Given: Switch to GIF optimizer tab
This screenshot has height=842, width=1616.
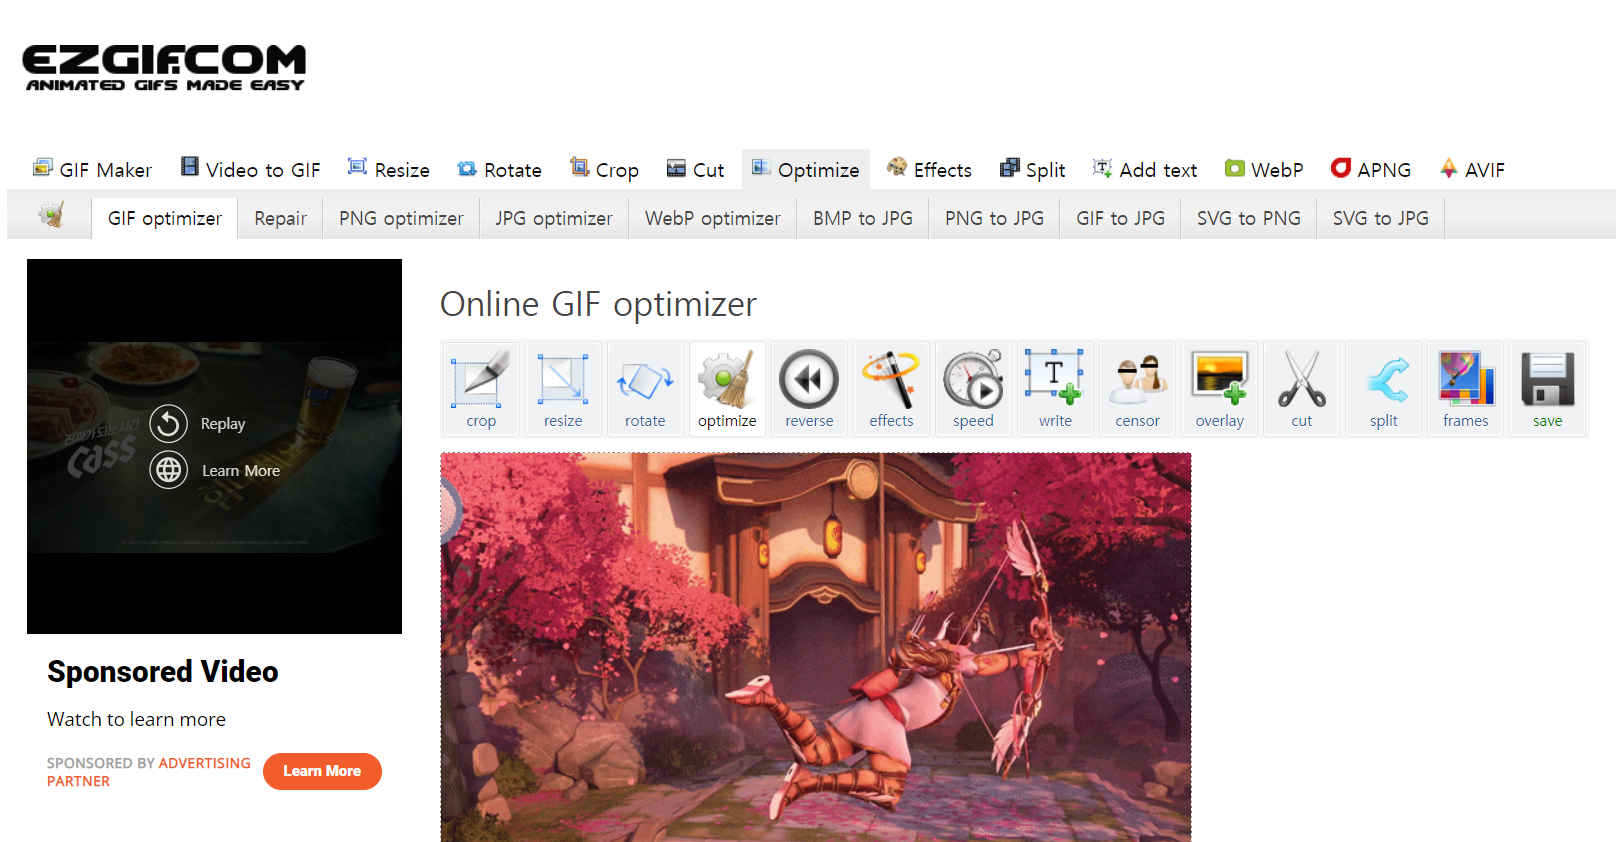Looking at the screenshot, I should tap(165, 218).
